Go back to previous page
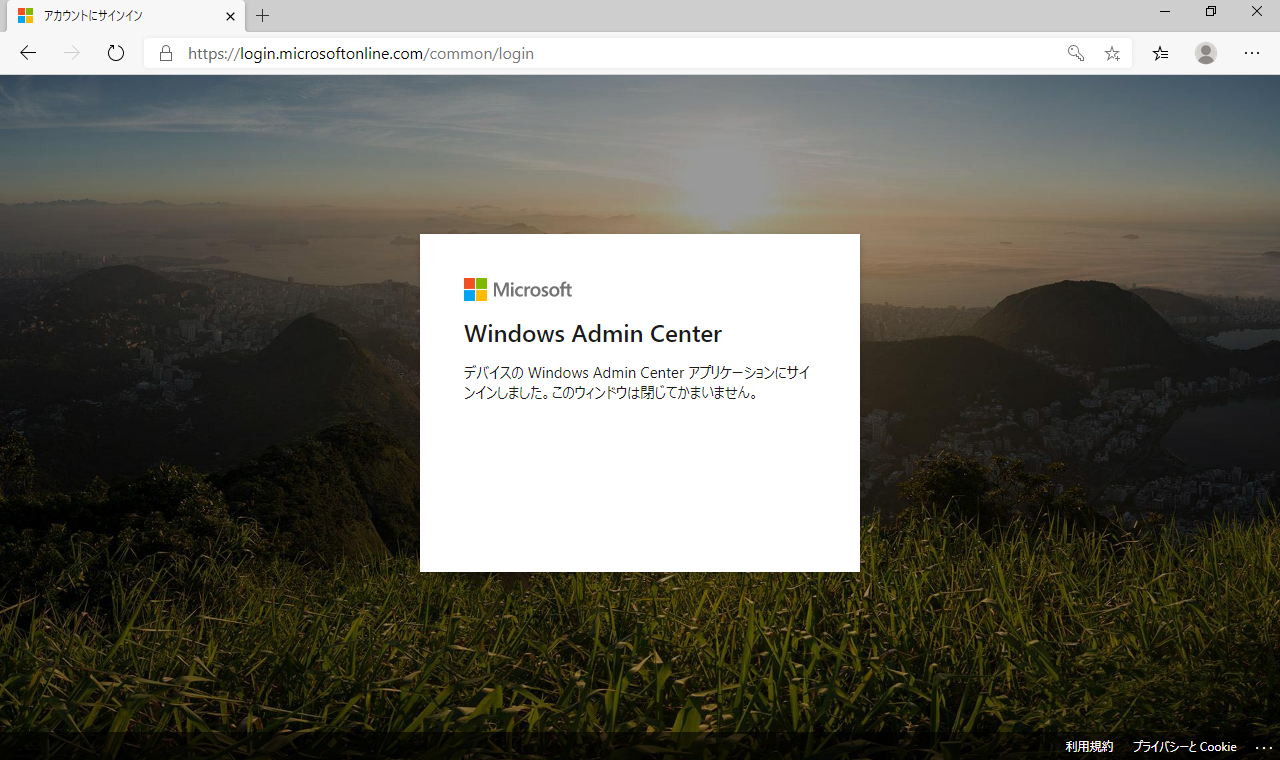This screenshot has height=760, width=1280. (28, 53)
